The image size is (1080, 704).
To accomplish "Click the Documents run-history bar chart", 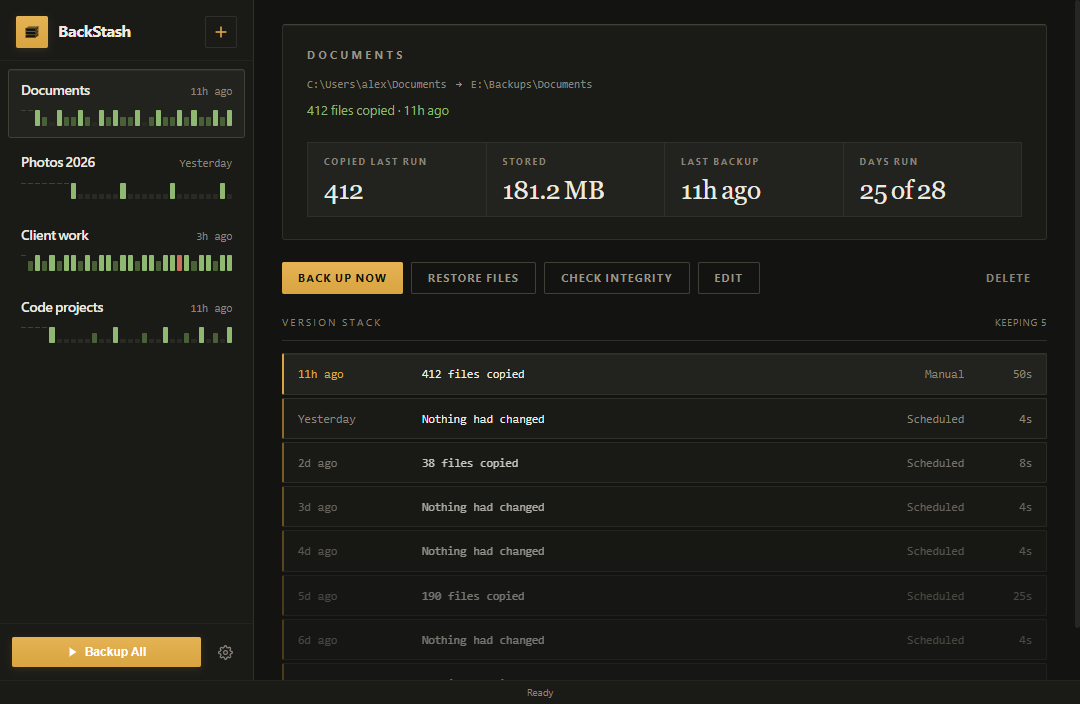I will 127,118.
